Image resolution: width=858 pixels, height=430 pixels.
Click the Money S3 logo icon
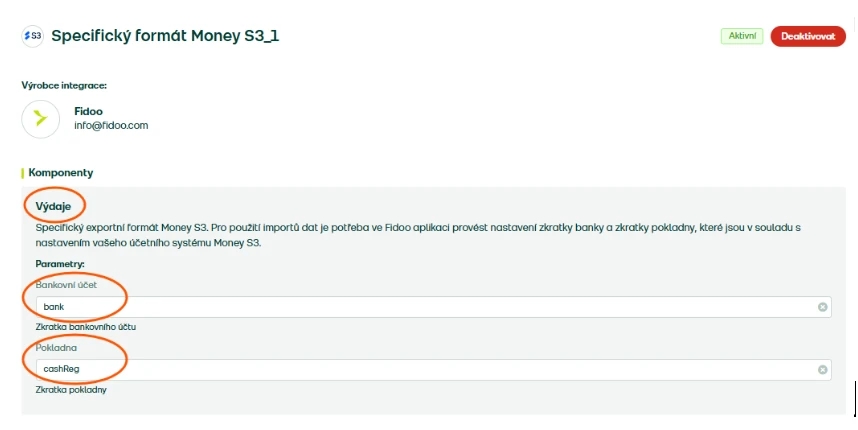(x=32, y=36)
